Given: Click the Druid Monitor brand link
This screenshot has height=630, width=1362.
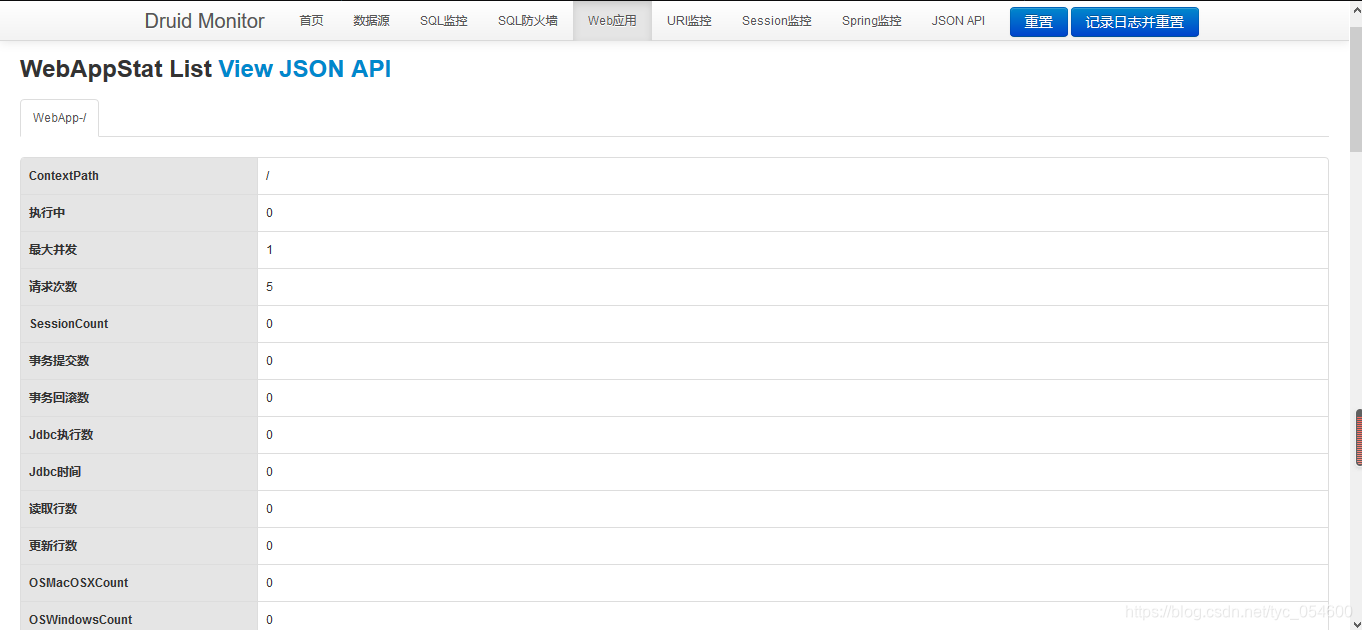Looking at the screenshot, I should [x=204, y=21].
